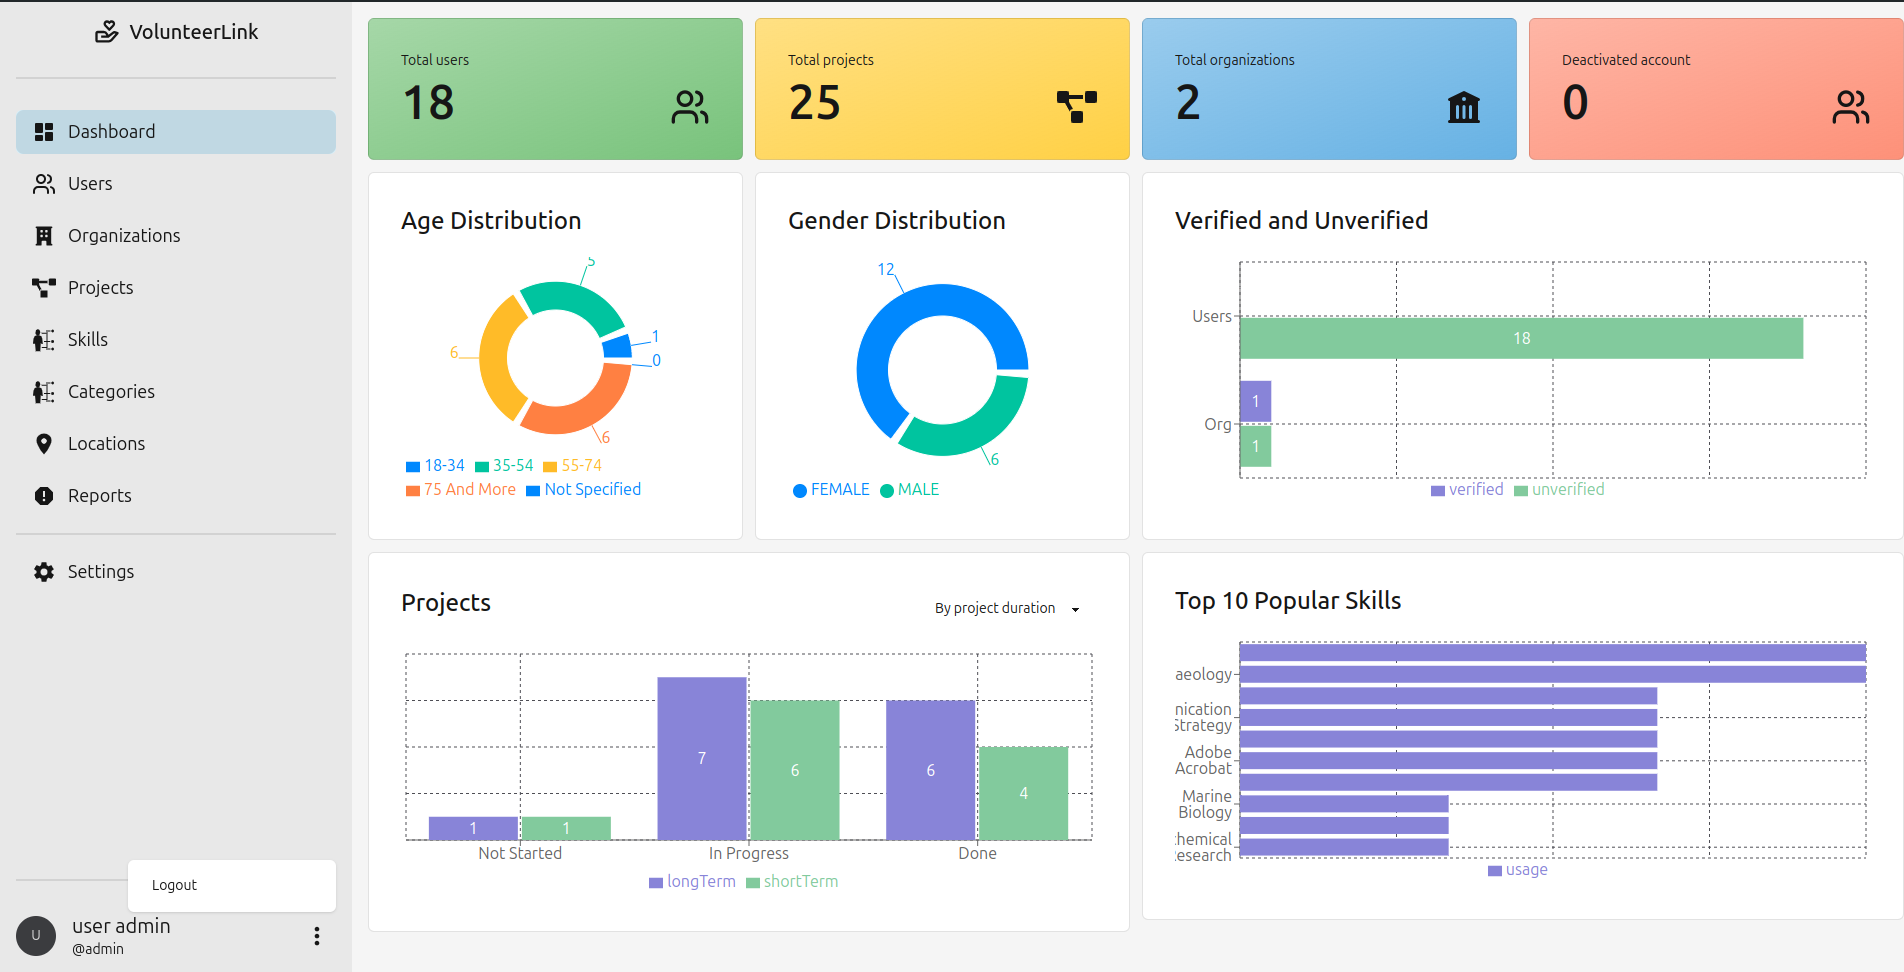Click the Not Started shortTerm bar
The width and height of the screenshot is (1904, 972).
(x=566, y=828)
